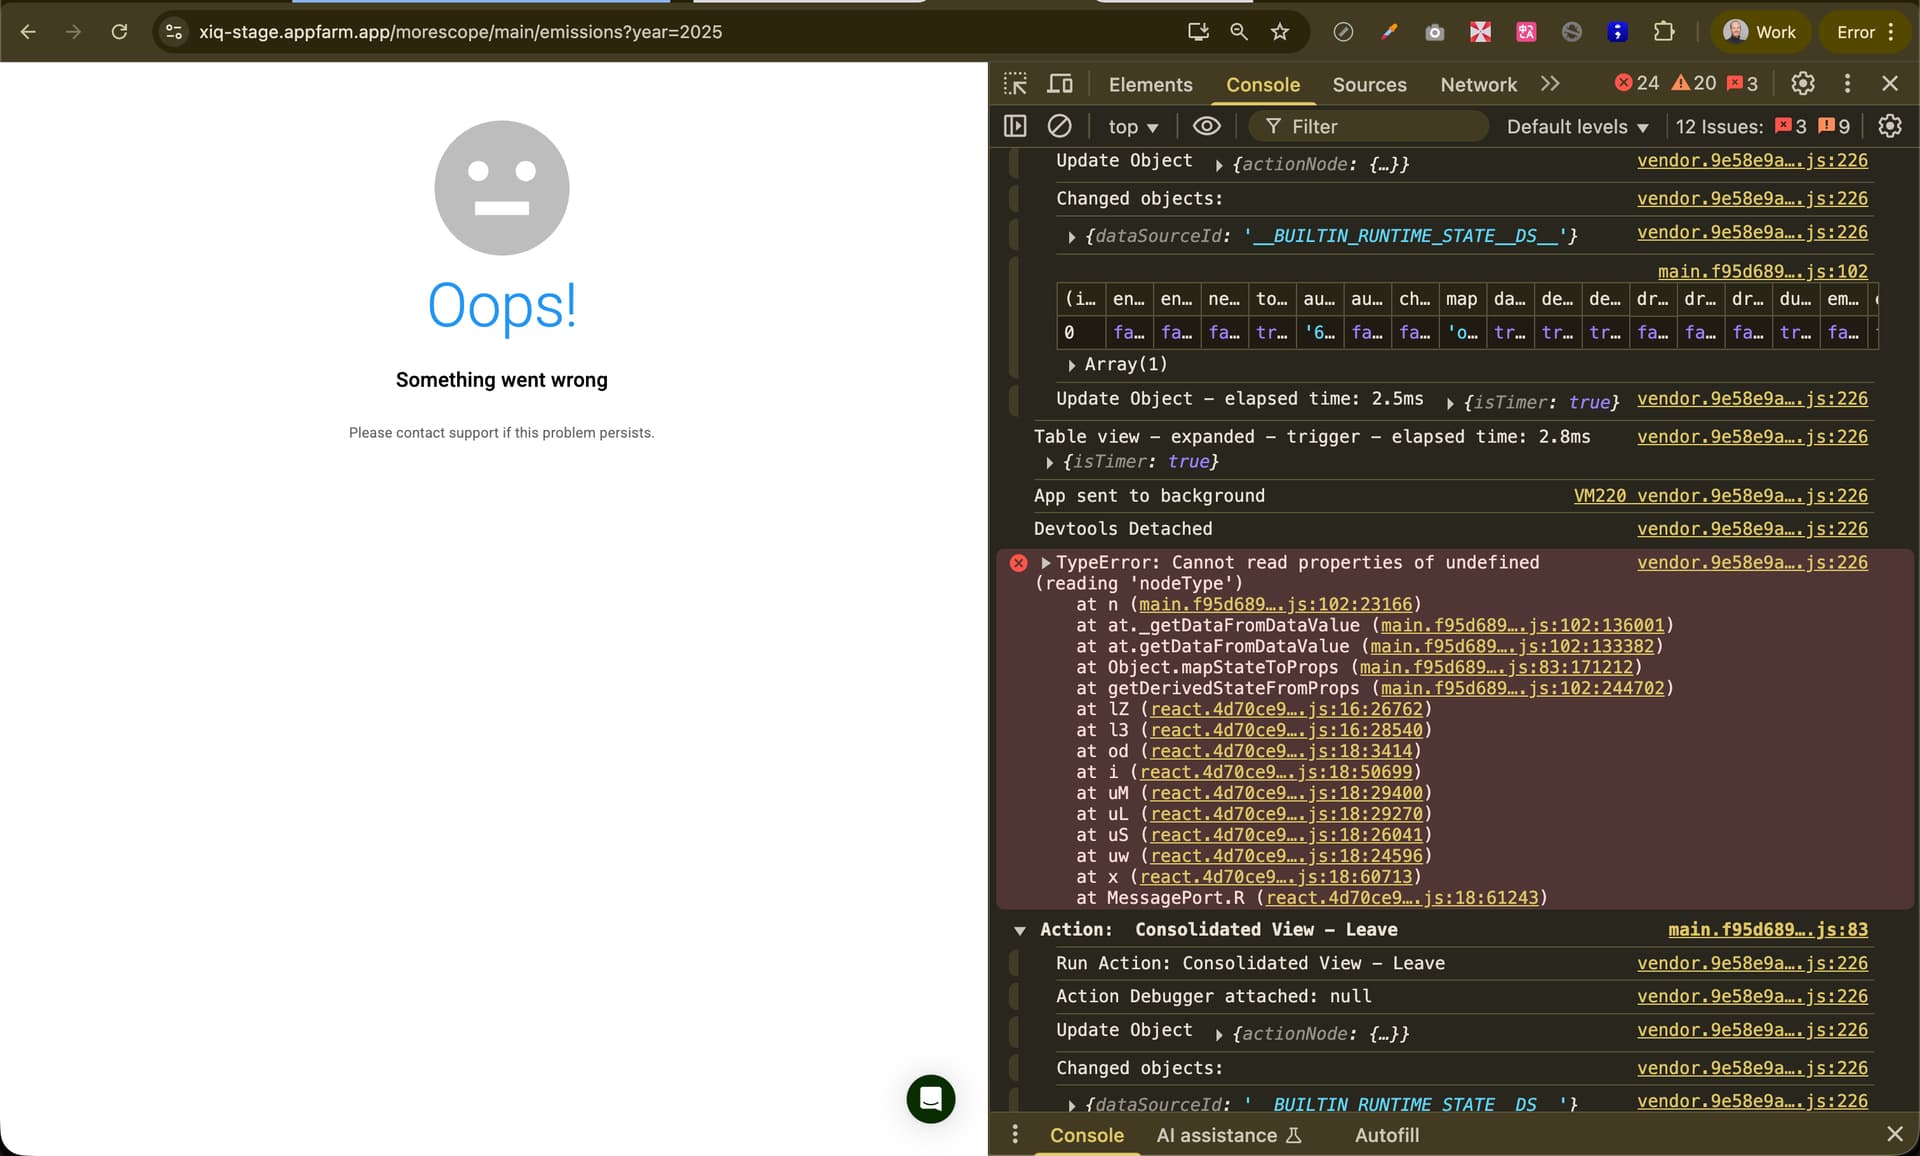Toggle the device toolbar icon
Screen dimensions: 1920x1156
[x=1060, y=84]
